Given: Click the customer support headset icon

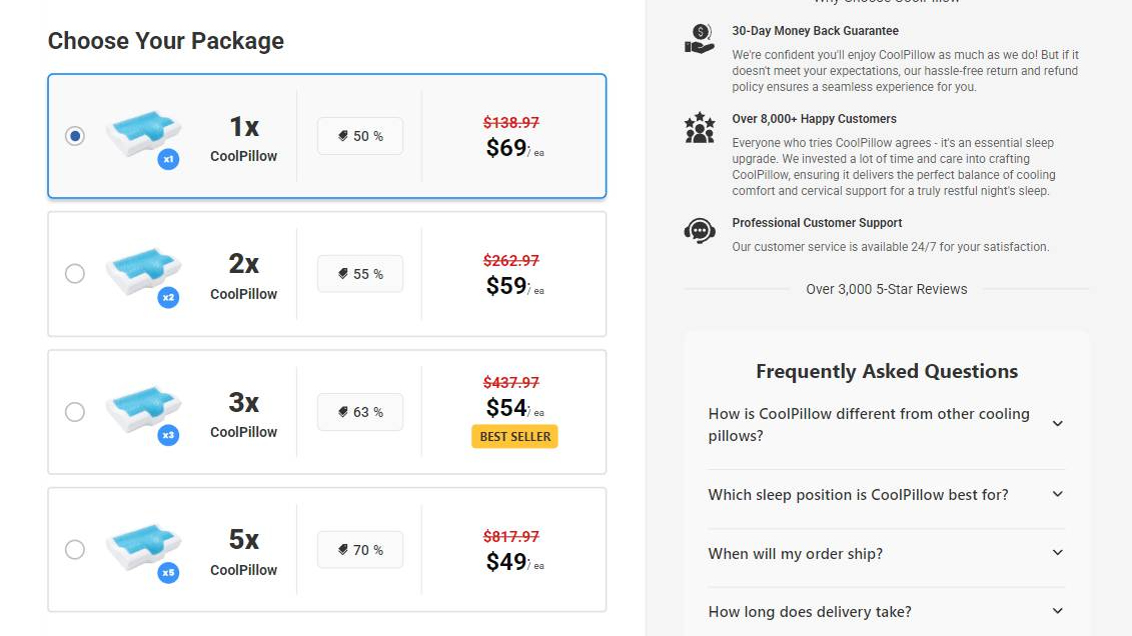Looking at the screenshot, I should coord(699,231).
